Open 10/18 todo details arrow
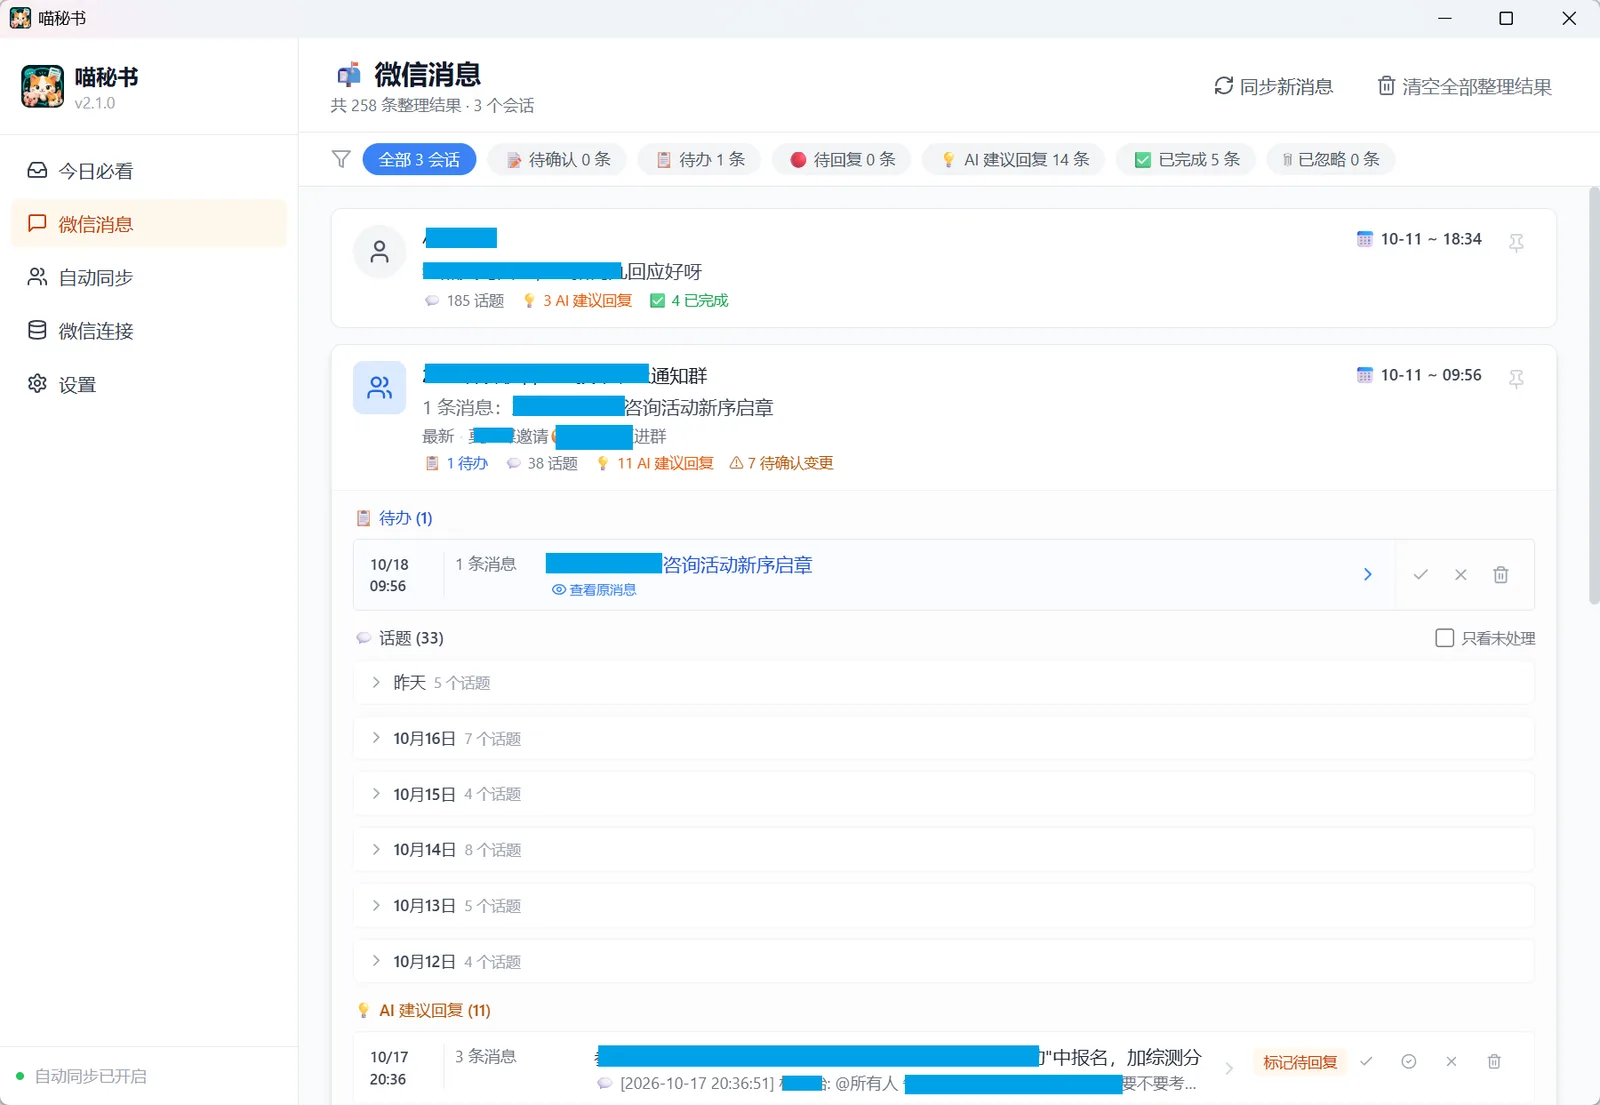This screenshot has width=1600, height=1105. pyautogui.click(x=1367, y=574)
